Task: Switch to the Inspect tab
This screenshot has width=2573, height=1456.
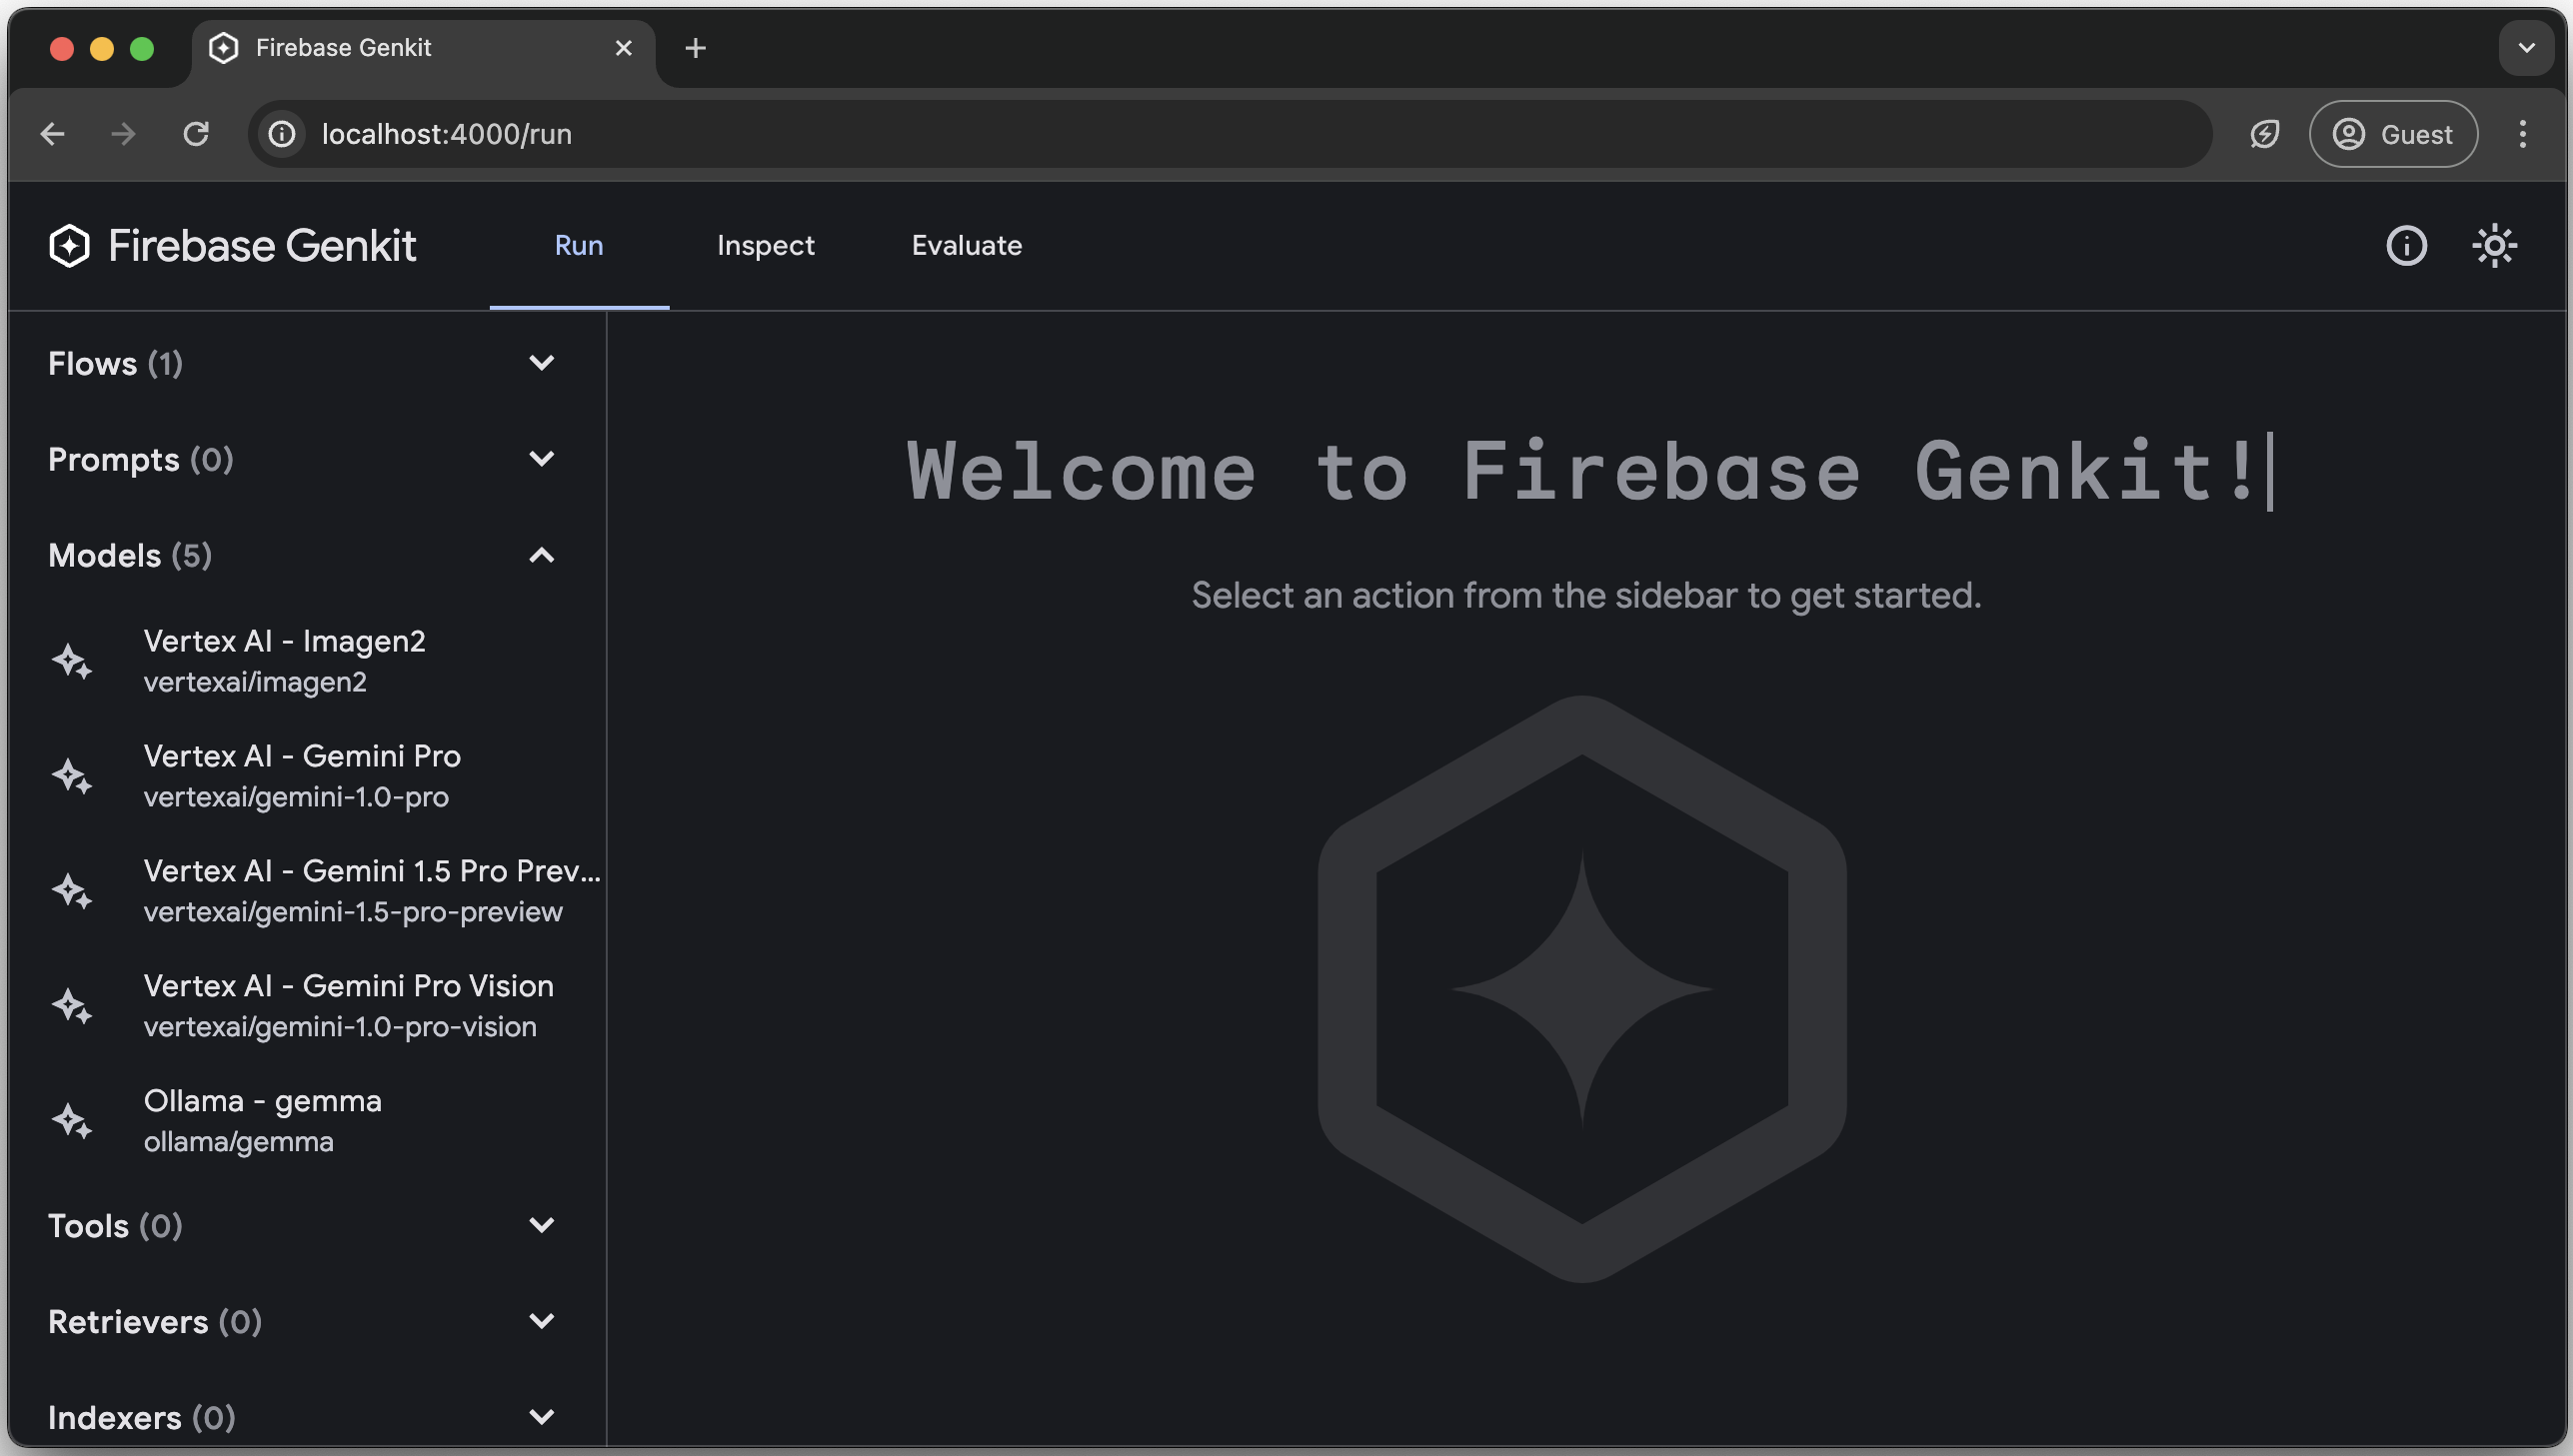Action: (x=765, y=246)
